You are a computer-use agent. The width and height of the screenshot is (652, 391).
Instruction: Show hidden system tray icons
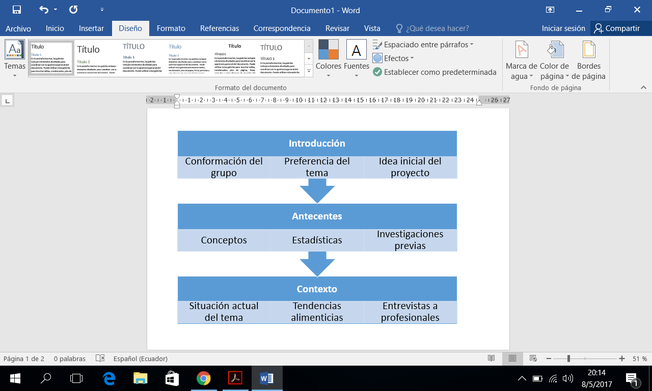point(521,379)
